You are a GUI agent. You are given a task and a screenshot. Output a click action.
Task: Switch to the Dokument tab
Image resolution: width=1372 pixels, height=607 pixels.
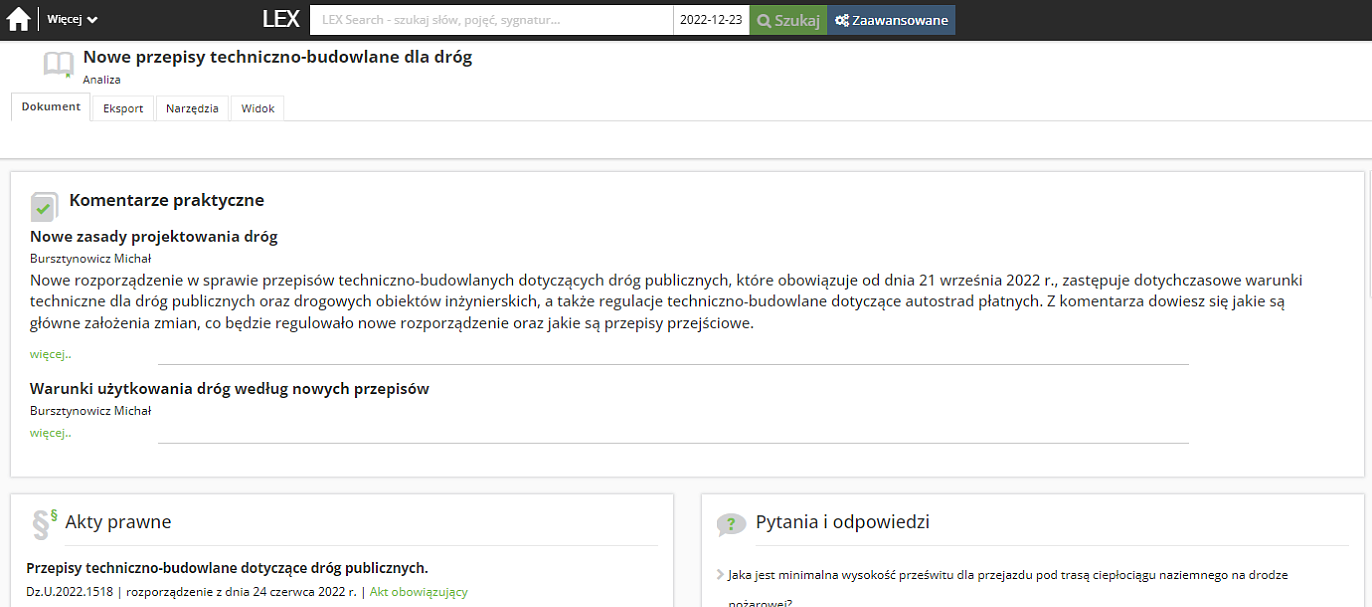coord(51,107)
